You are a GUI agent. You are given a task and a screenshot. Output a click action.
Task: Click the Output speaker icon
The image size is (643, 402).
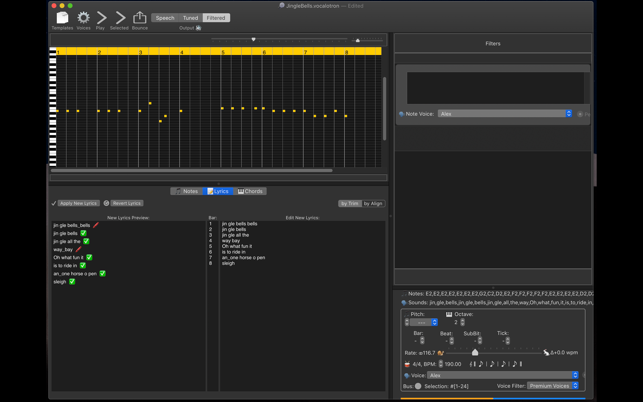198,28
